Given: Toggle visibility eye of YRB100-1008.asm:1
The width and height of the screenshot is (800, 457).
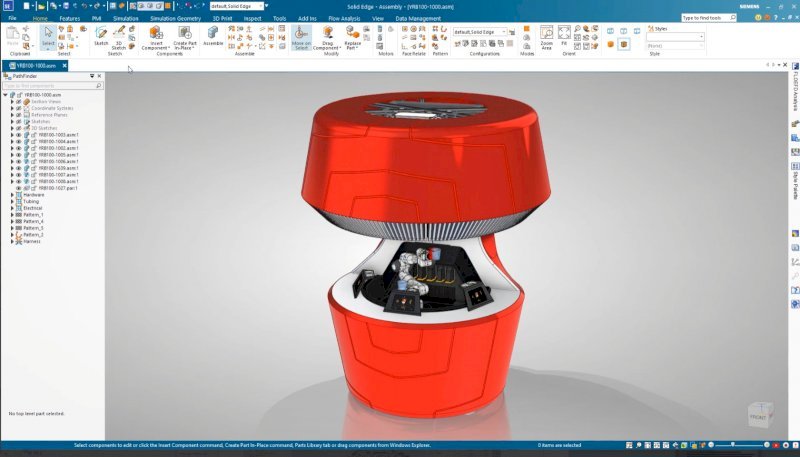Looking at the screenshot, I should pos(19,181).
